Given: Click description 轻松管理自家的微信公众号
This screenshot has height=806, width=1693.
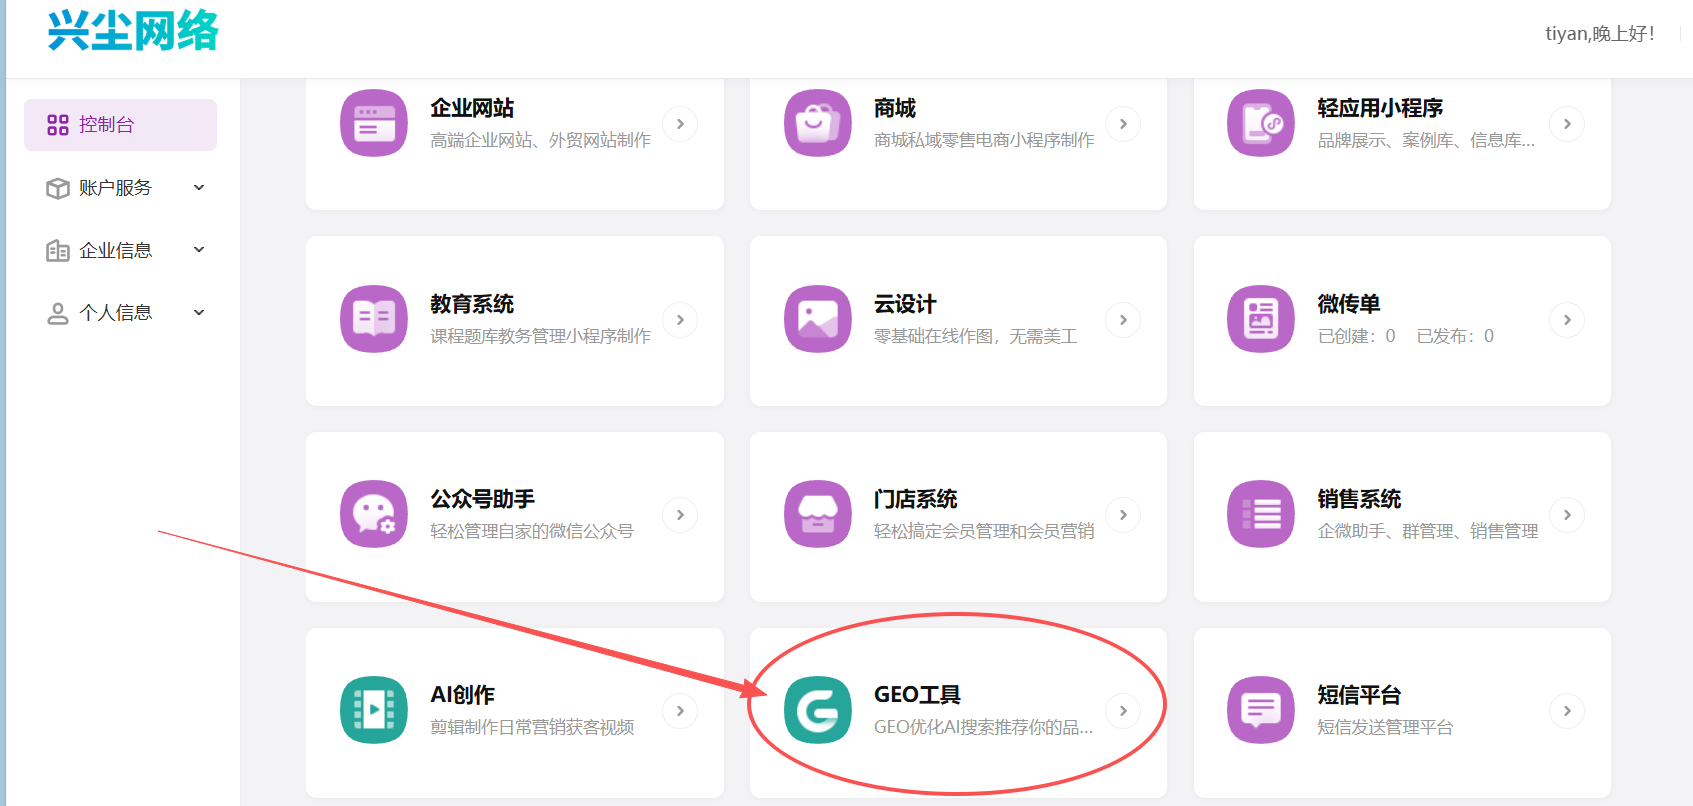Looking at the screenshot, I should coord(532,531).
